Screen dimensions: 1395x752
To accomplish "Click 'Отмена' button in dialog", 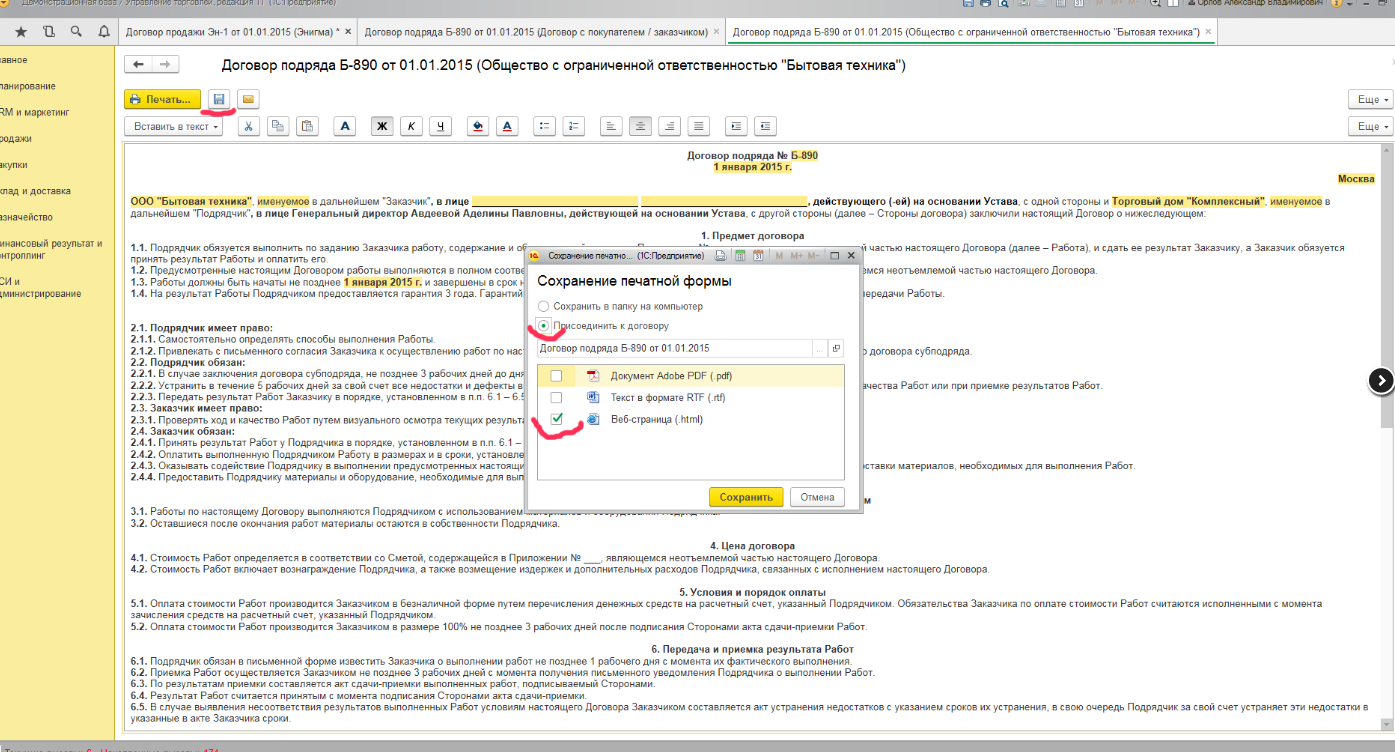I will pyautogui.click(x=817, y=497).
